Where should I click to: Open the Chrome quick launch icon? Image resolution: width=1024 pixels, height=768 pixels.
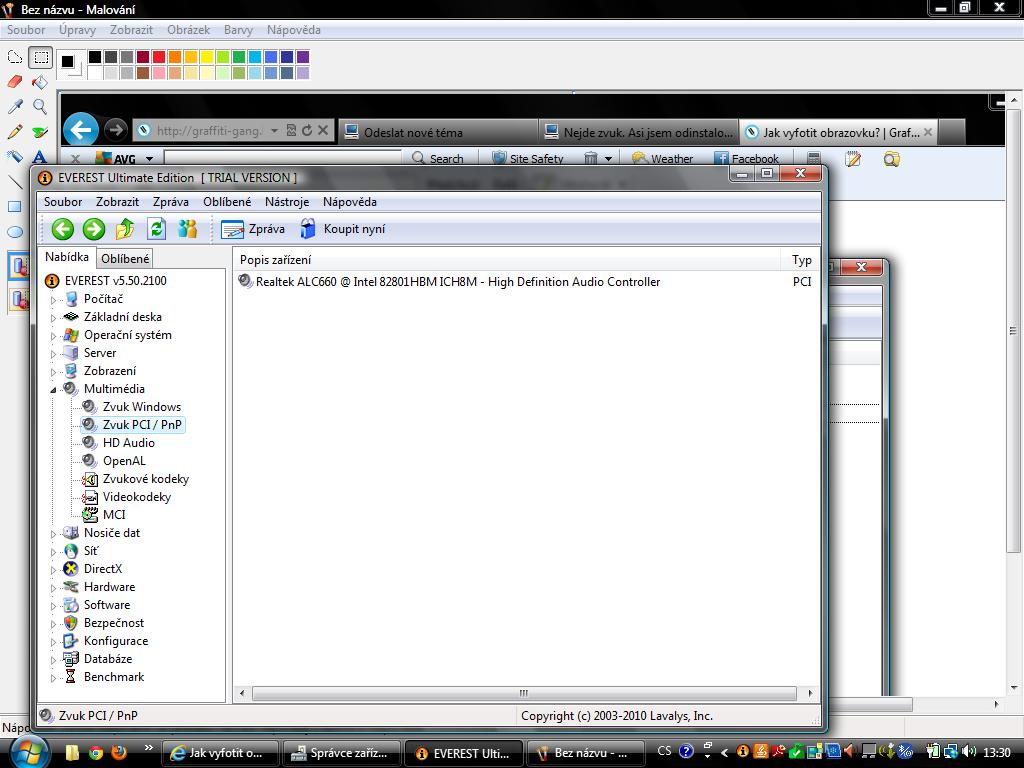pyautogui.click(x=96, y=752)
